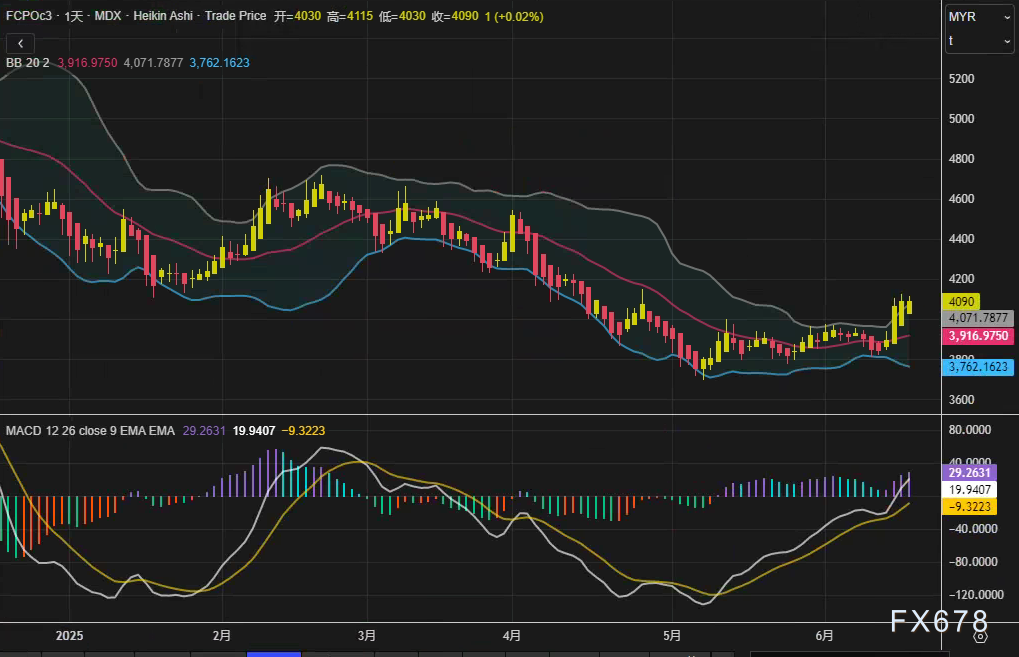The height and width of the screenshot is (657, 1019).
Task: Click the white 19.9407 MACD line tag
Action: pos(971,490)
